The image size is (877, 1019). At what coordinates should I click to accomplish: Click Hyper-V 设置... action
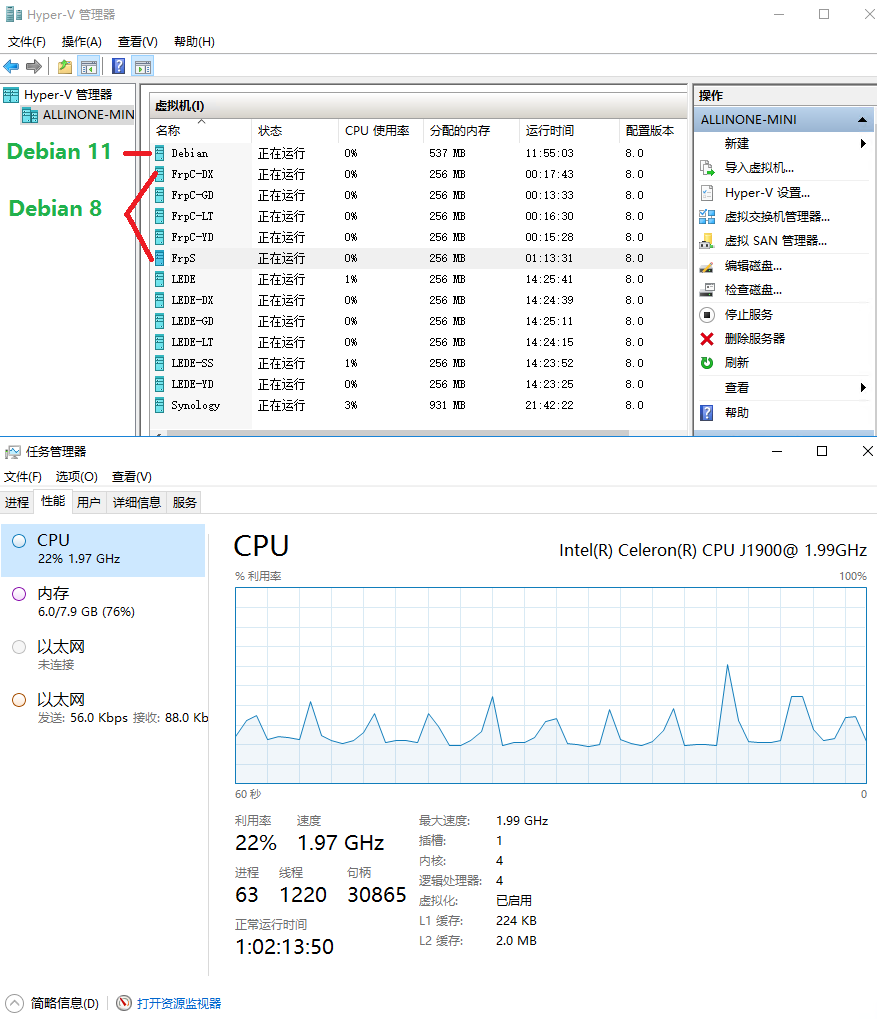[x=767, y=193]
